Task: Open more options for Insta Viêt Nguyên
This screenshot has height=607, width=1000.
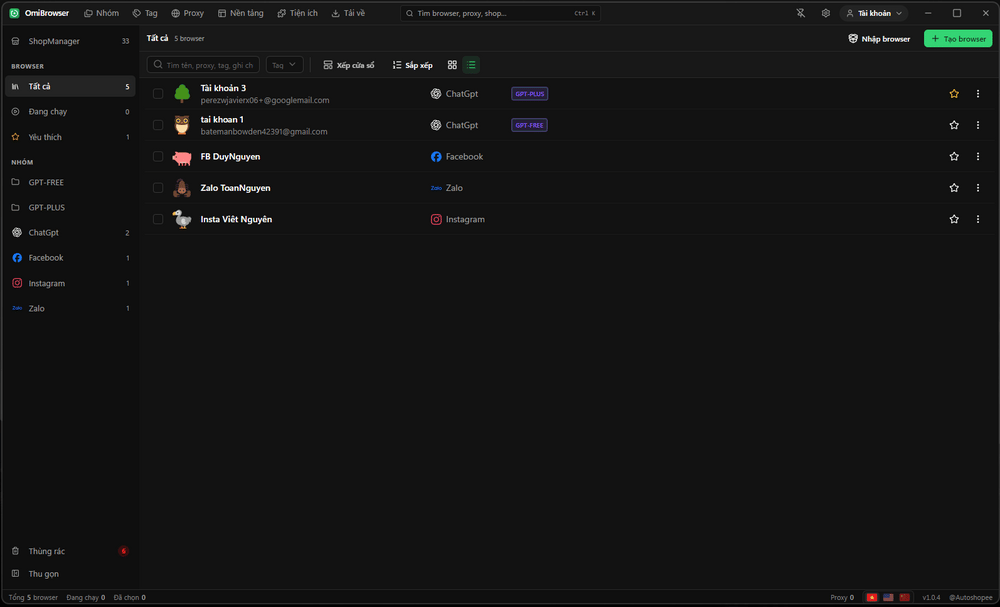Action: (978, 219)
